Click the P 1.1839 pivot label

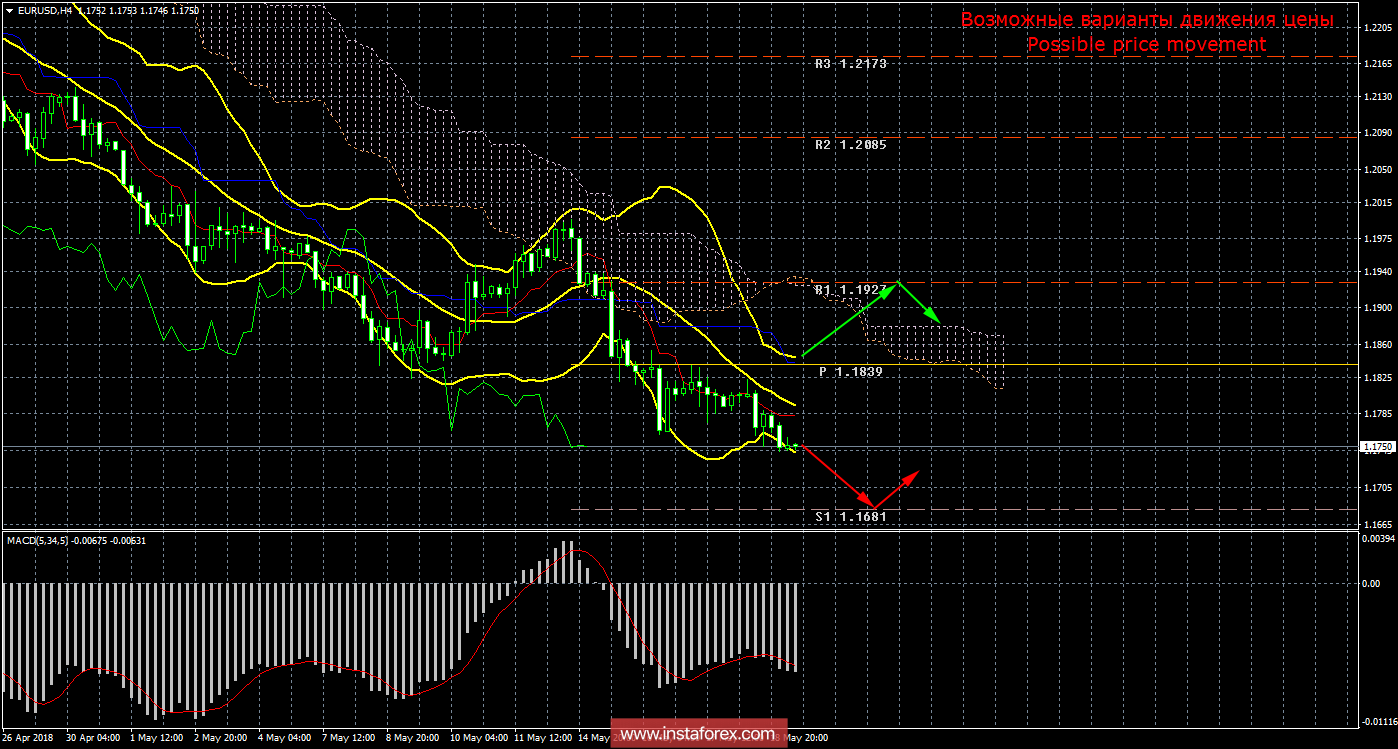click(x=851, y=371)
